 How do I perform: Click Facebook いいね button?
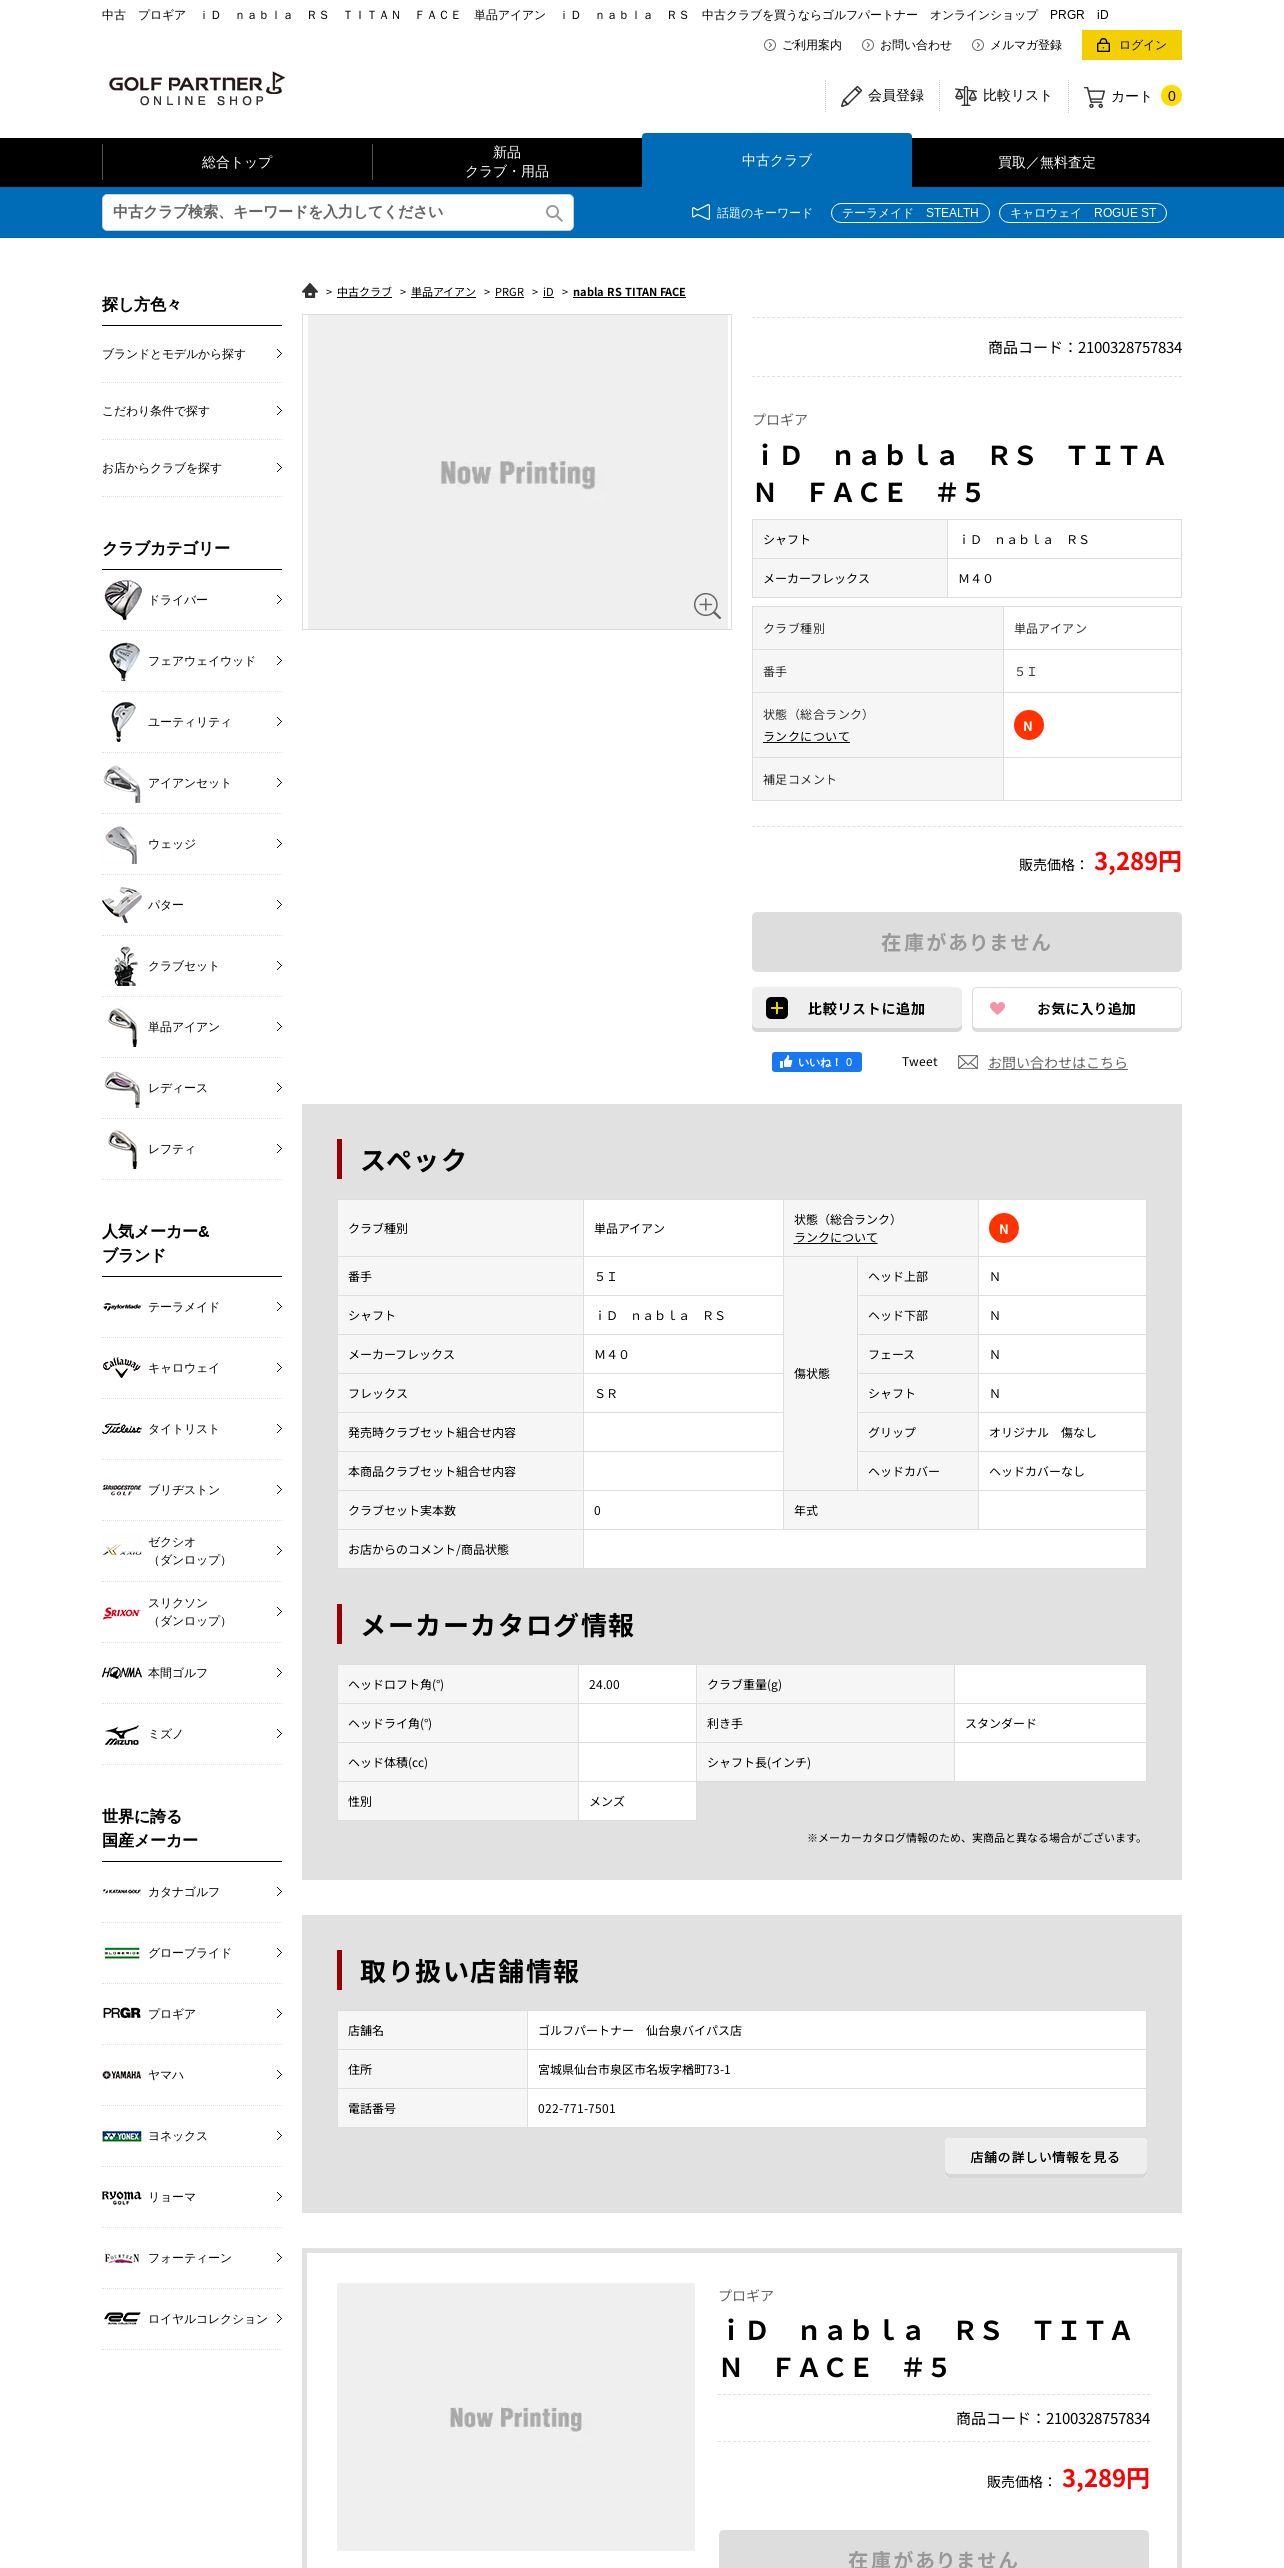tap(817, 1062)
